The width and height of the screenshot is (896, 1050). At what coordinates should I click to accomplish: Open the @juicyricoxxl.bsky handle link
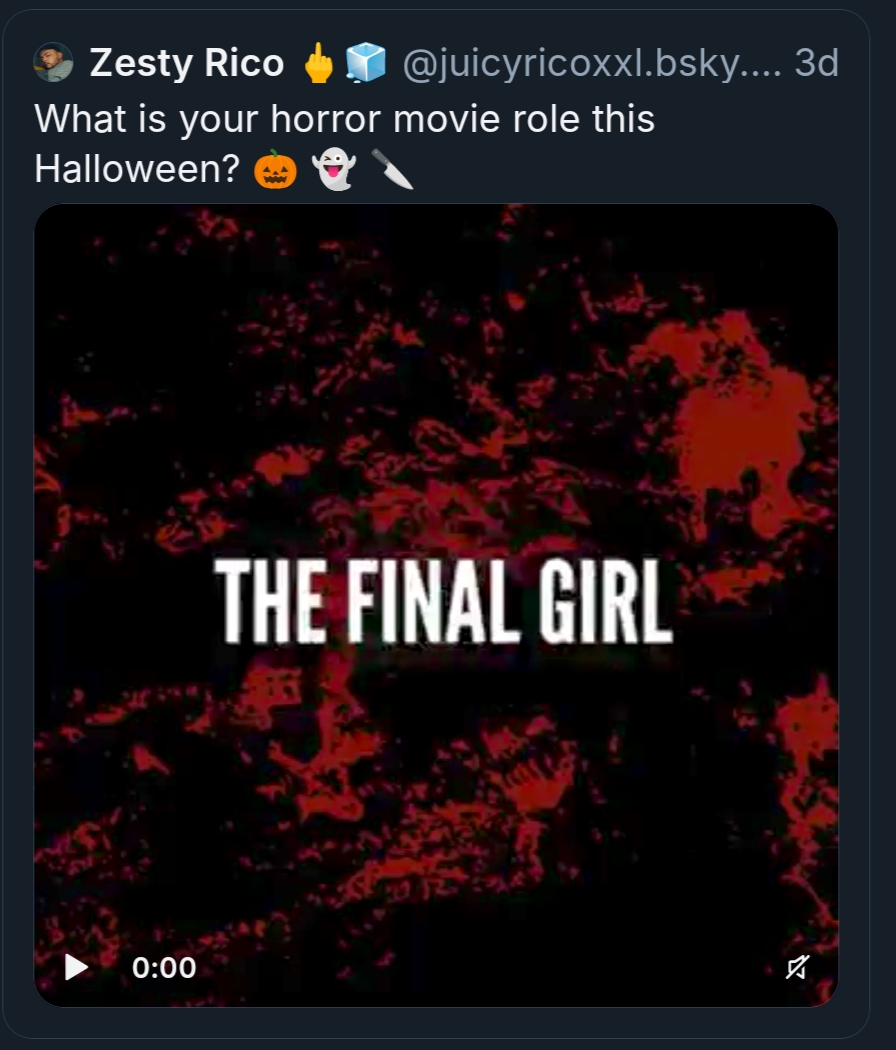[590, 64]
